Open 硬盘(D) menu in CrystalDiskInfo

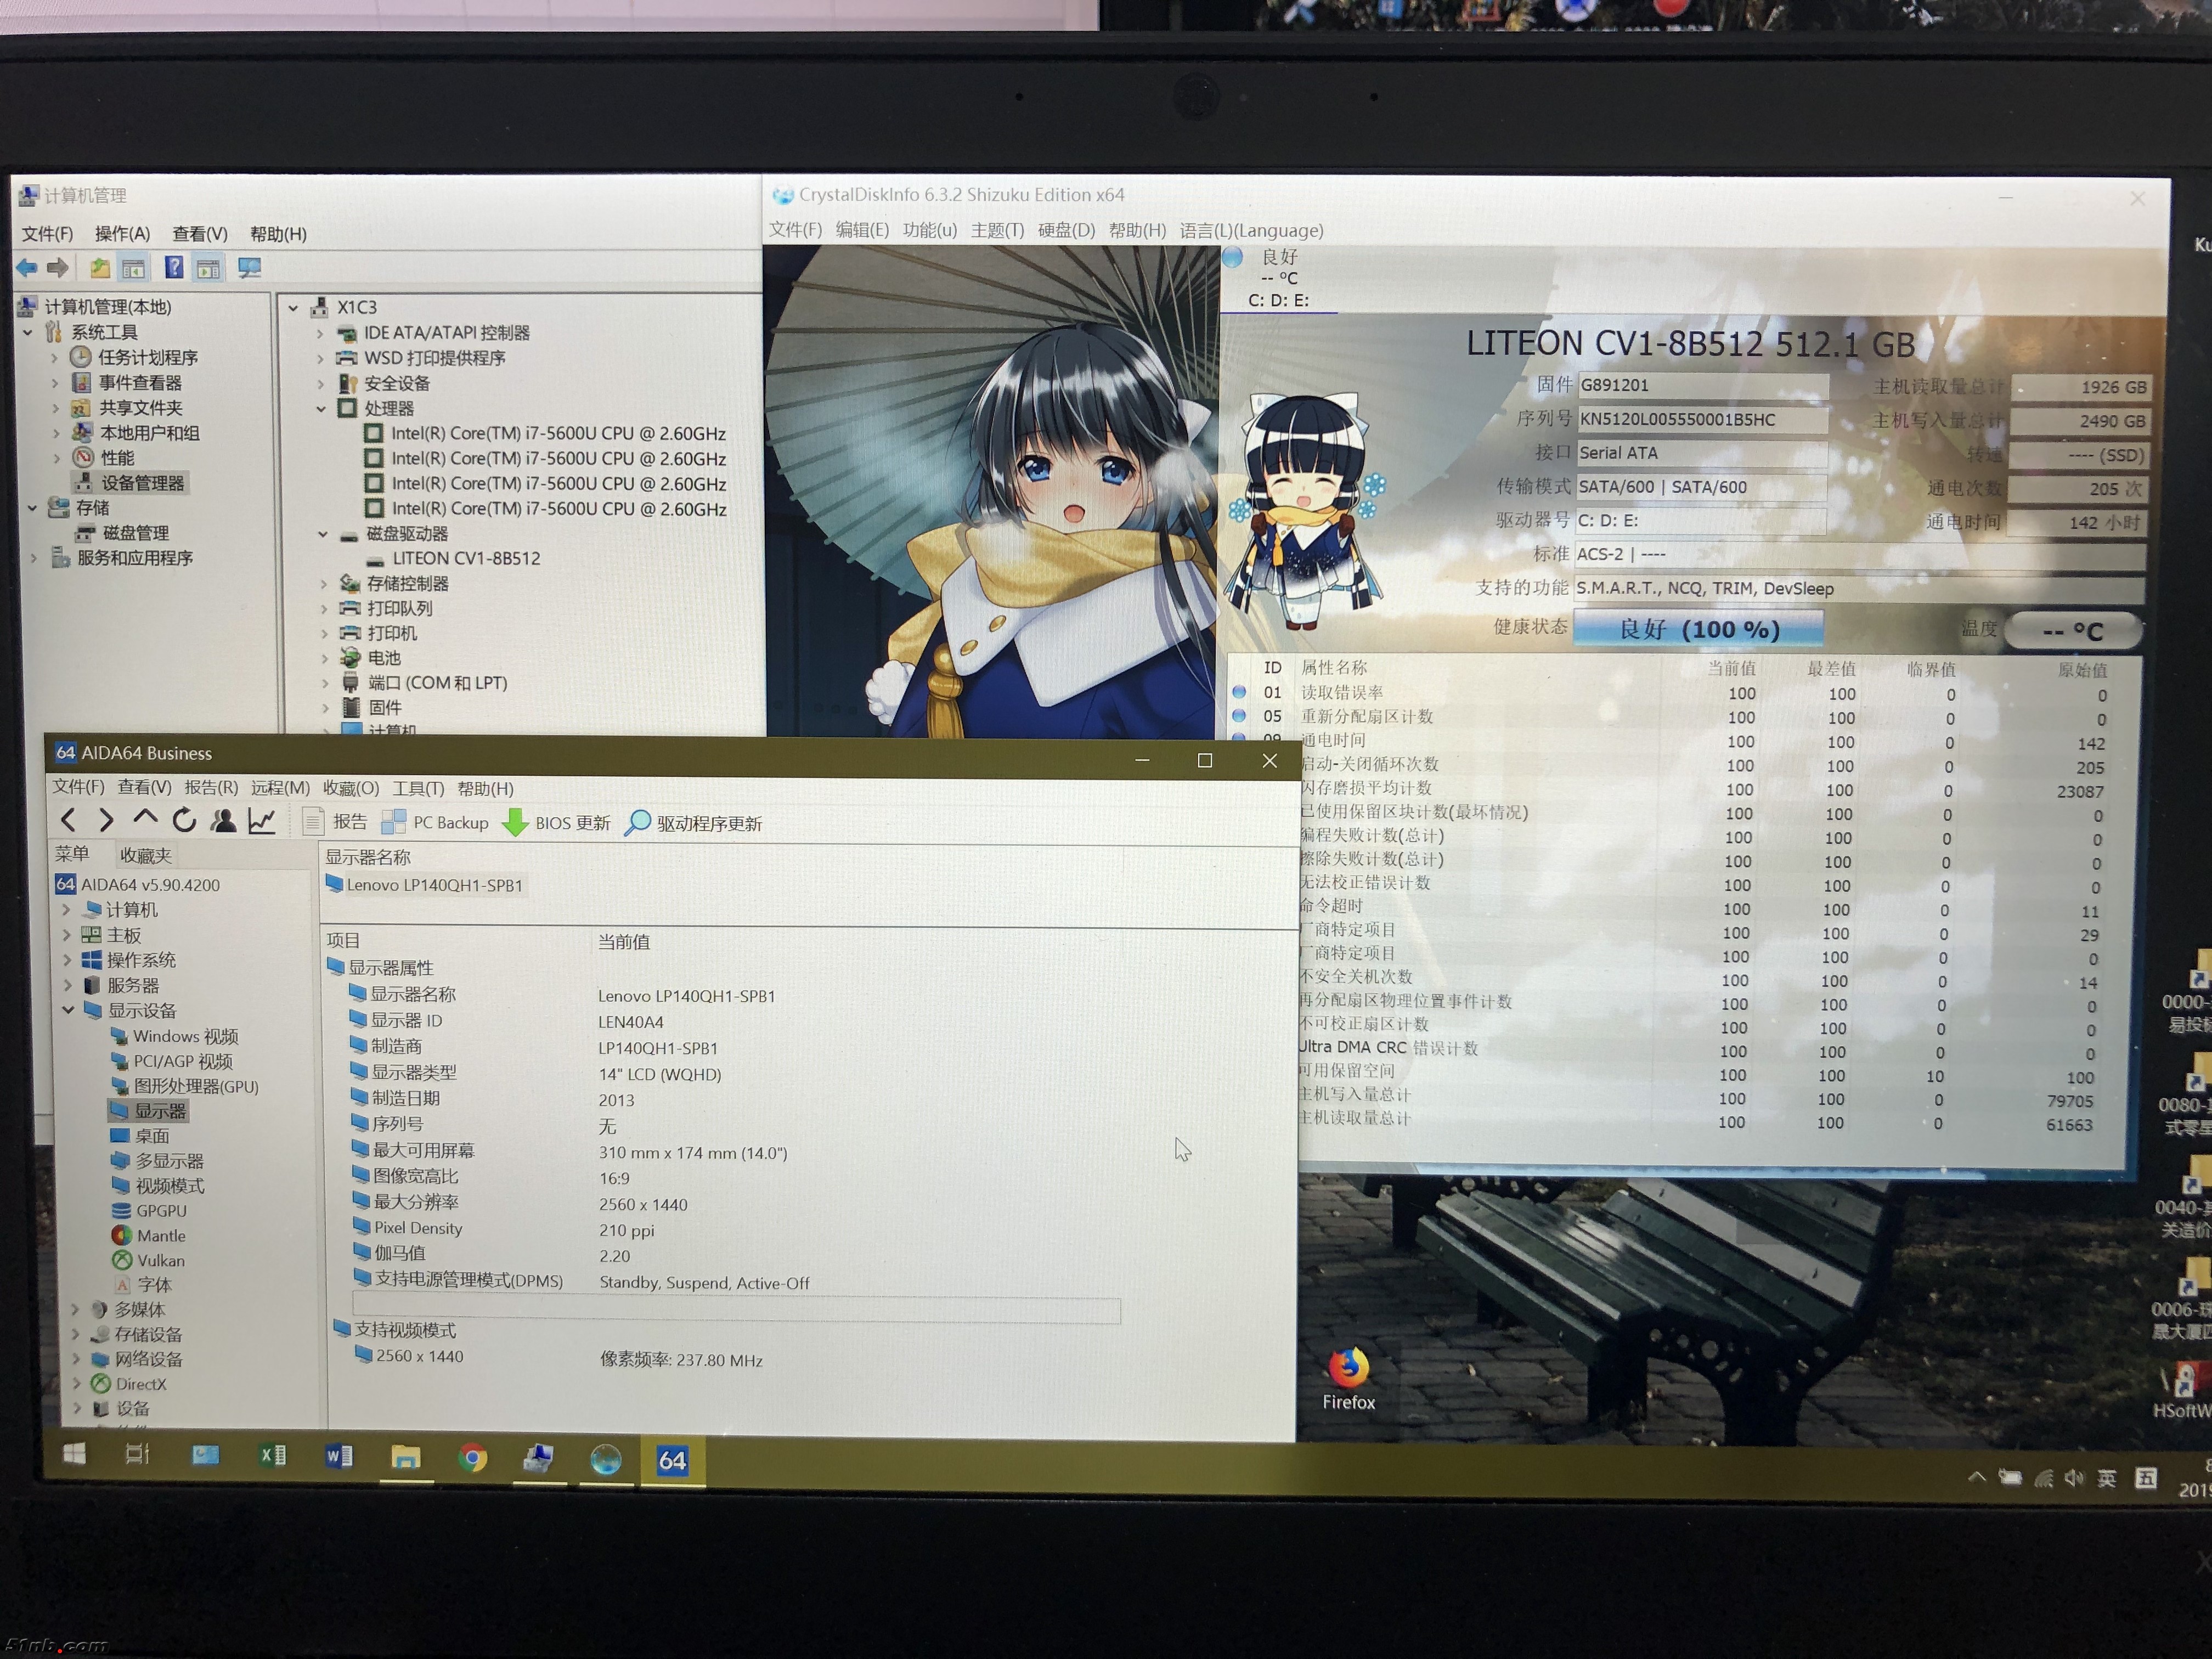1066,230
